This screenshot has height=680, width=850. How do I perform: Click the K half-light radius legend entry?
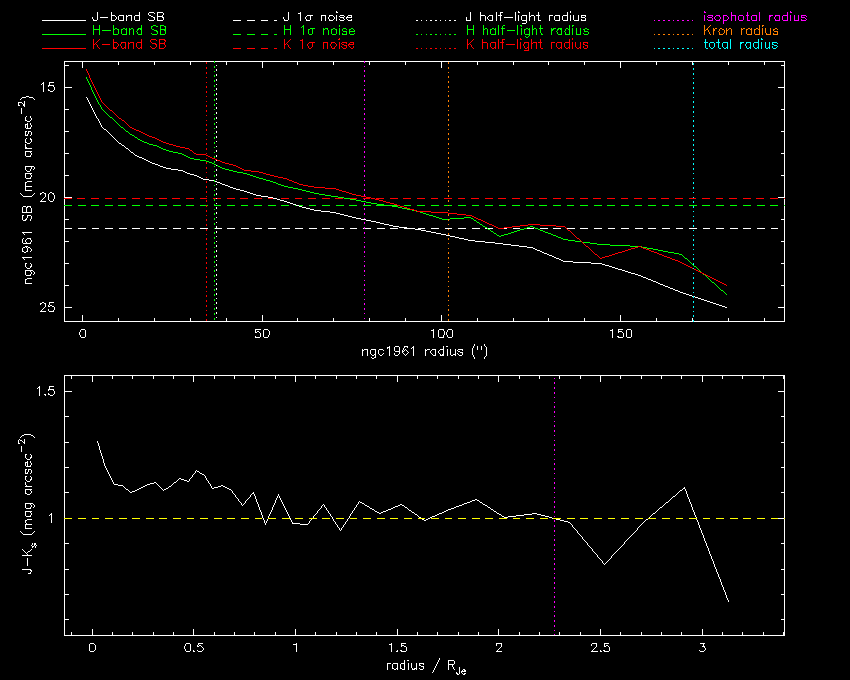click(526, 45)
